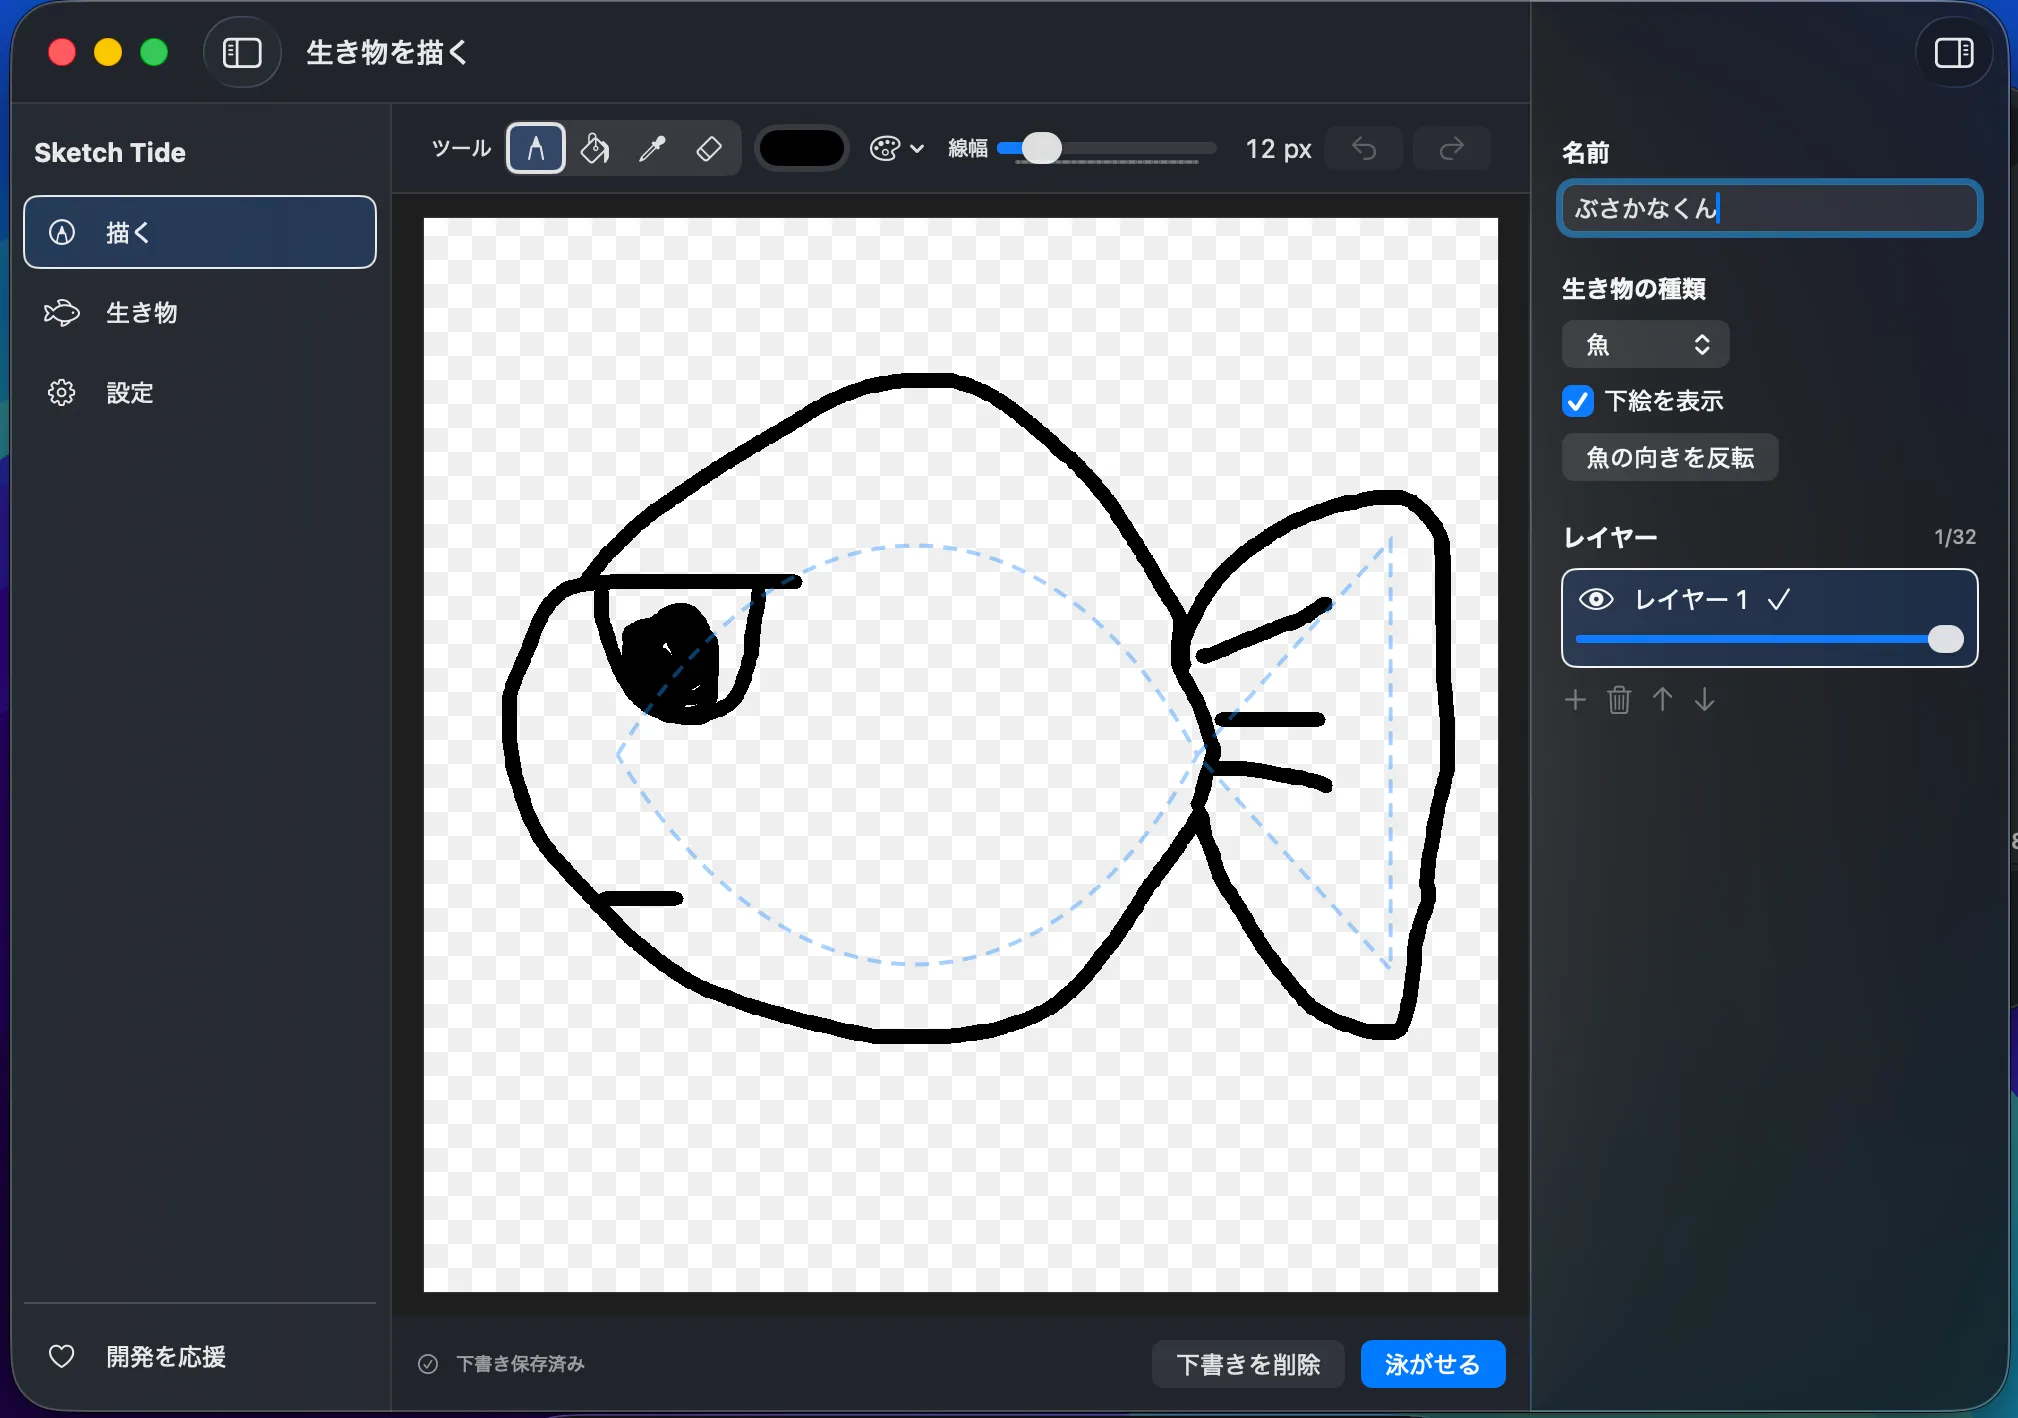Click the 名前 name input field
Viewport: 2018px width, 1418px height.
[x=1769, y=208]
